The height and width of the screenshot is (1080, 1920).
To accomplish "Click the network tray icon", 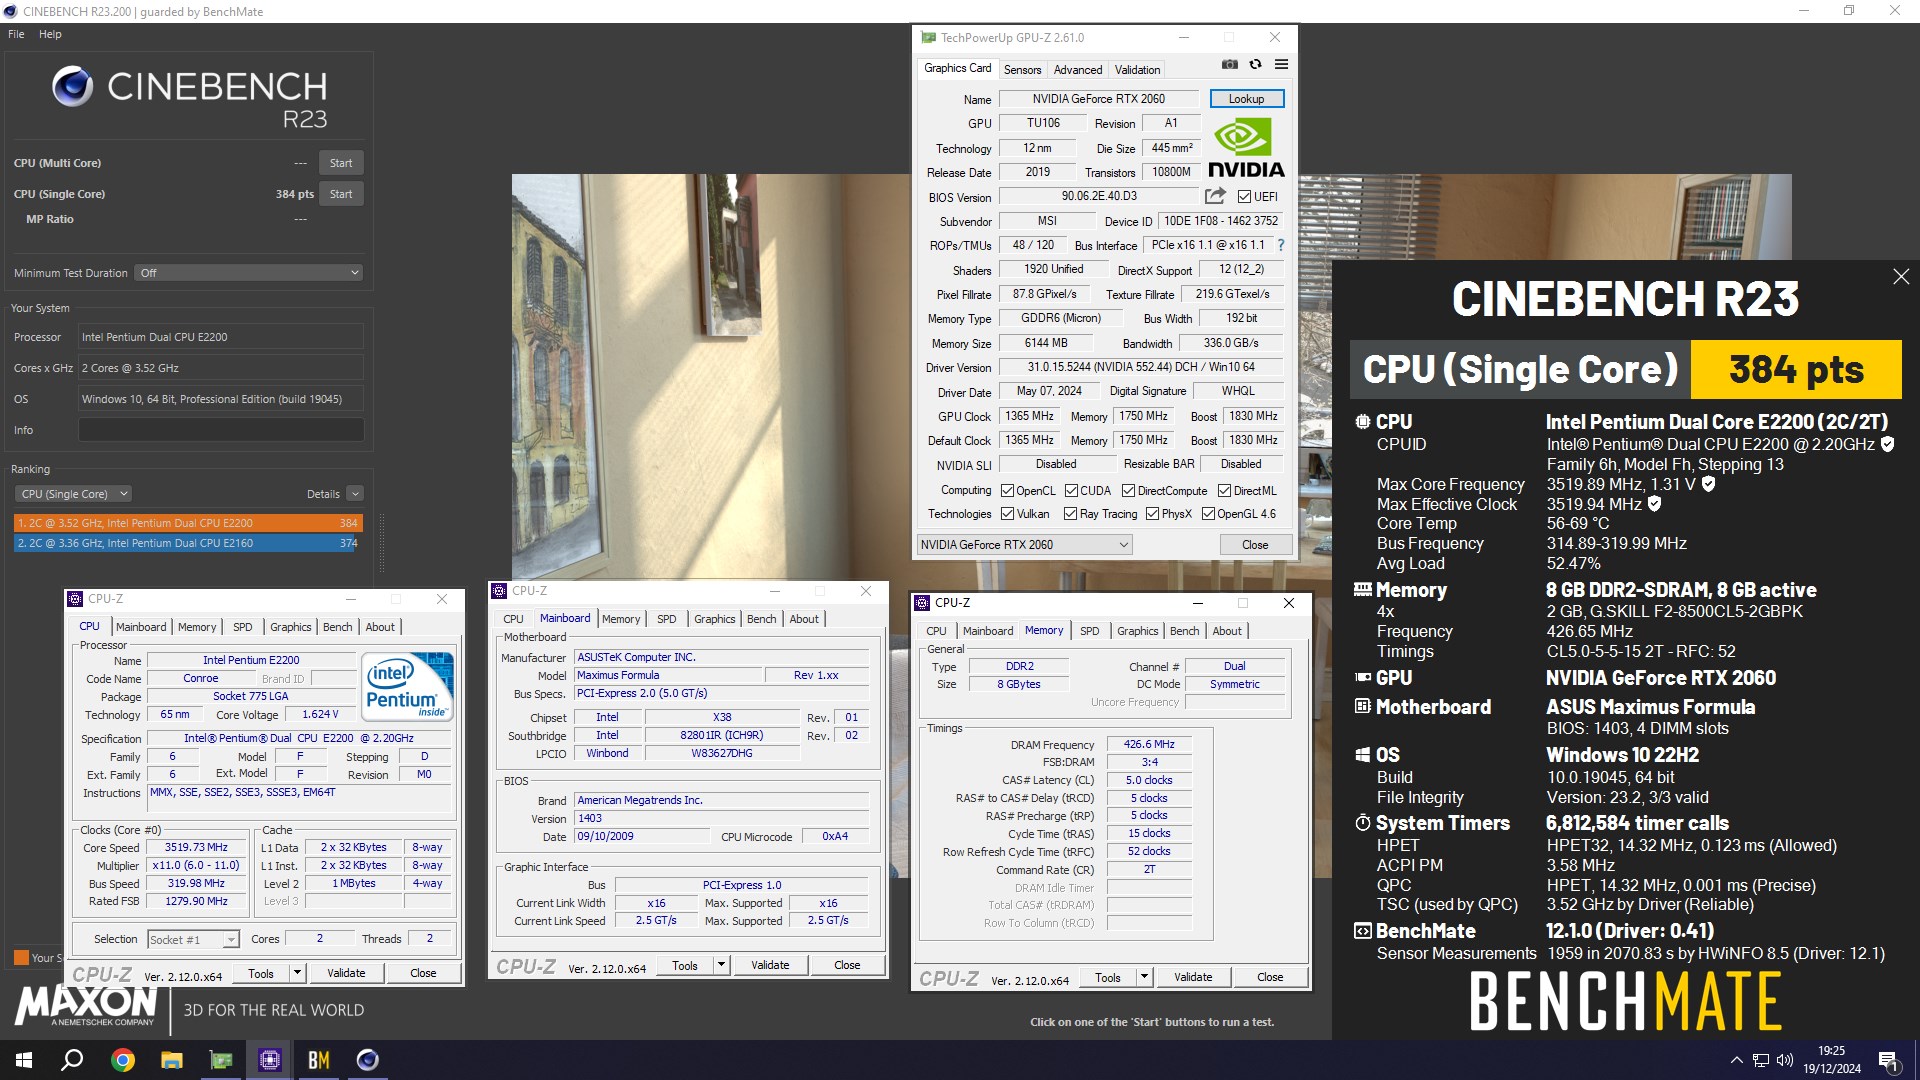I will pos(1760,1060).
